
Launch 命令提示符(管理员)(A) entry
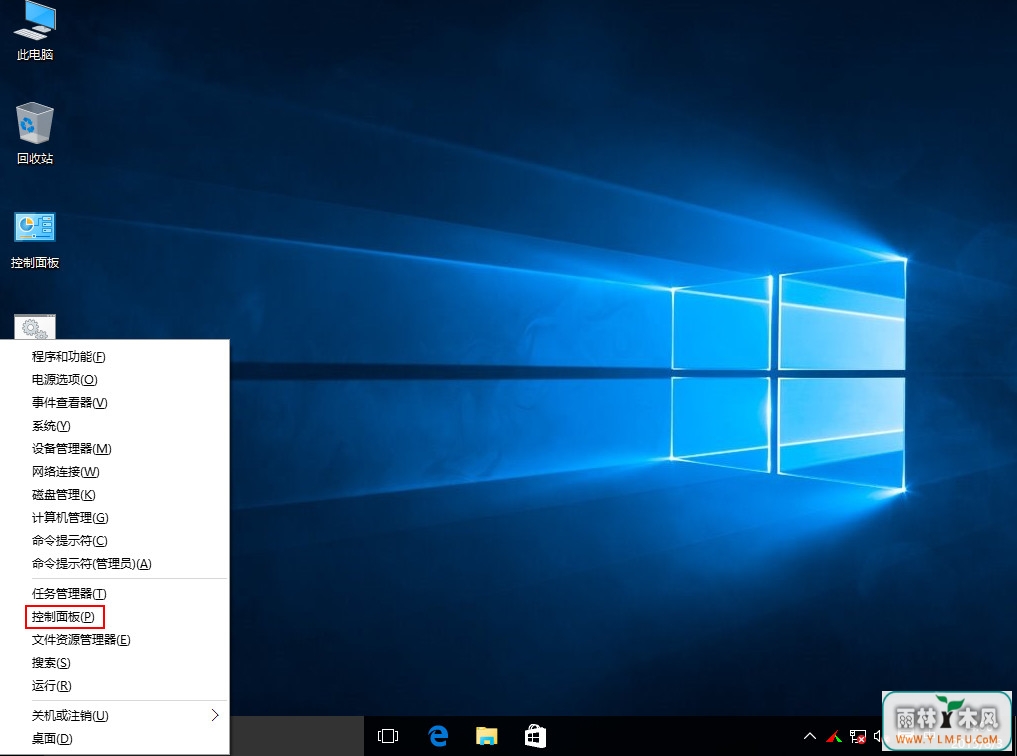coord(115,563)
